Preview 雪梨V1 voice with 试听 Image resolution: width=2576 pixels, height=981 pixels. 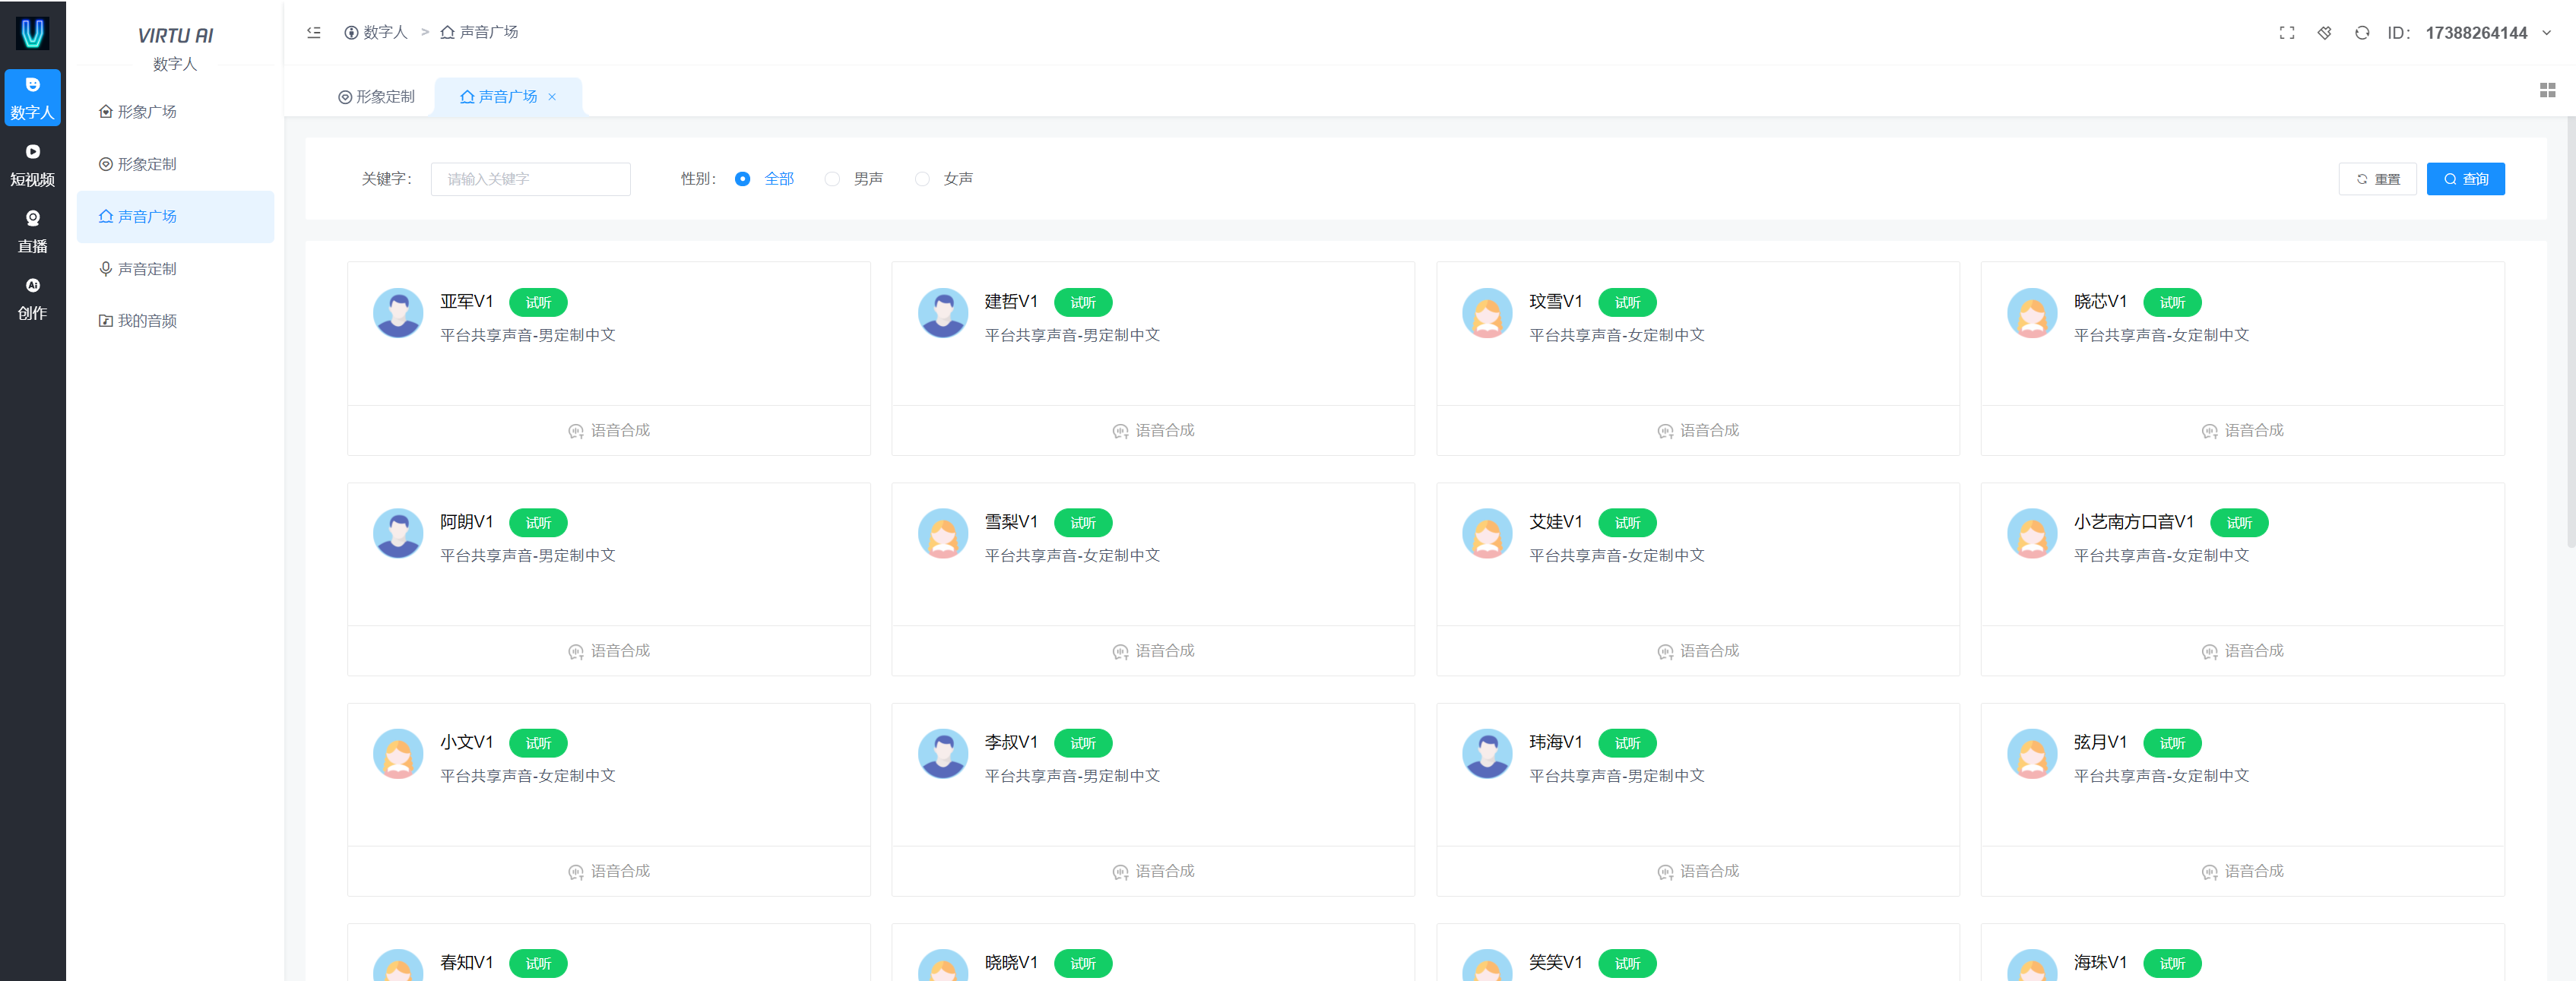click(1083, 523)
